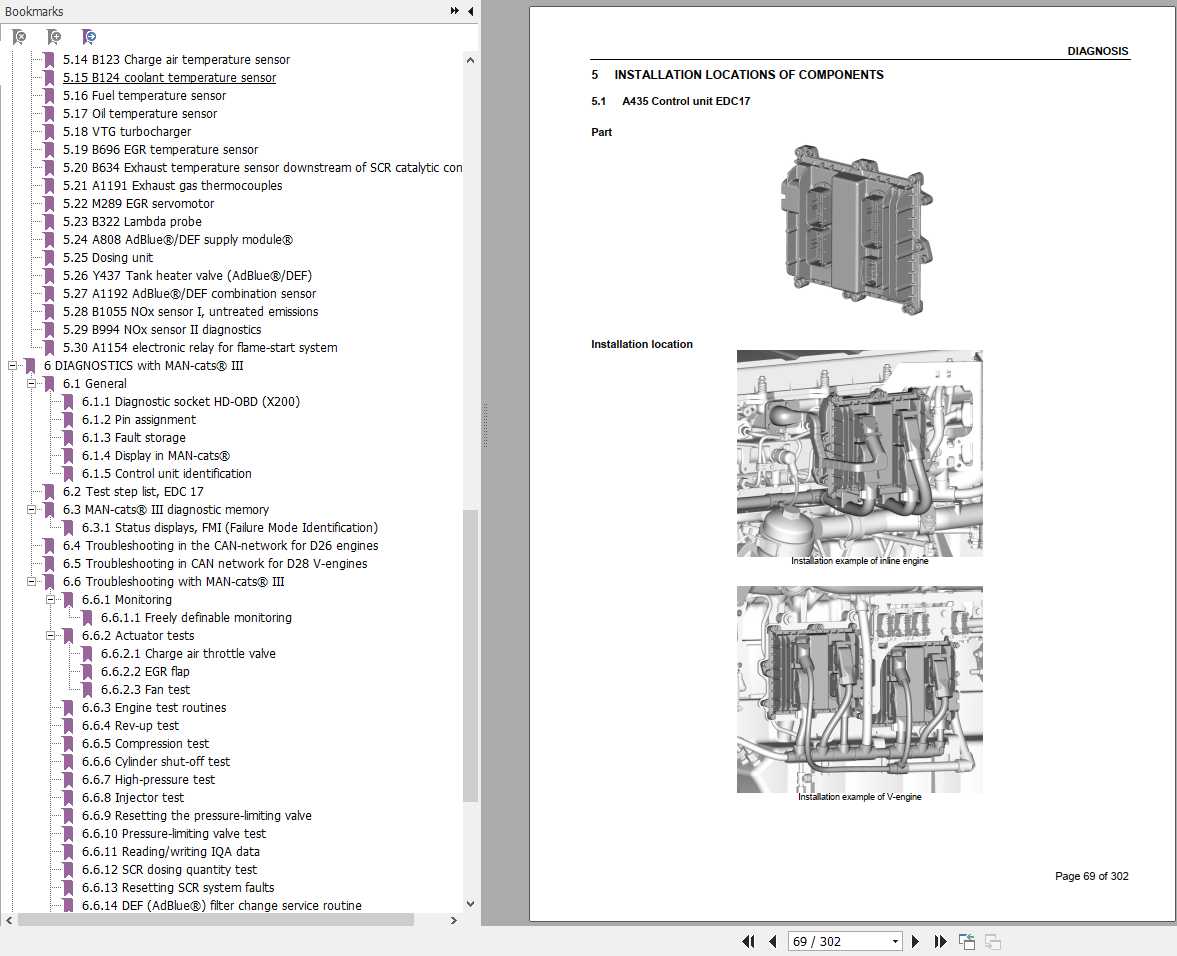Open bookmark 5.21 A1191 Exhaust gas thermocouples
The width and height of the screenshot is (1177, 956).
coord(173,185)
